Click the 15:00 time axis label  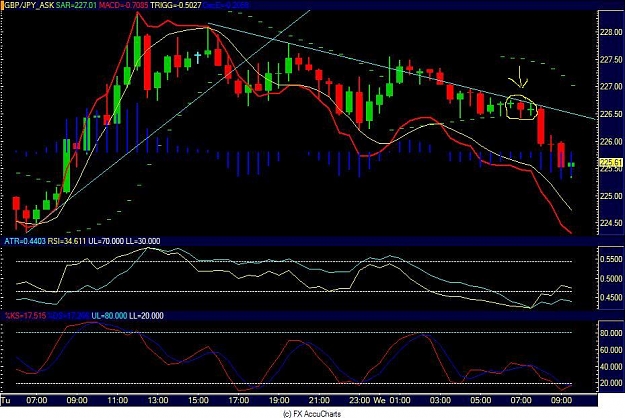(x=198, y=400)
